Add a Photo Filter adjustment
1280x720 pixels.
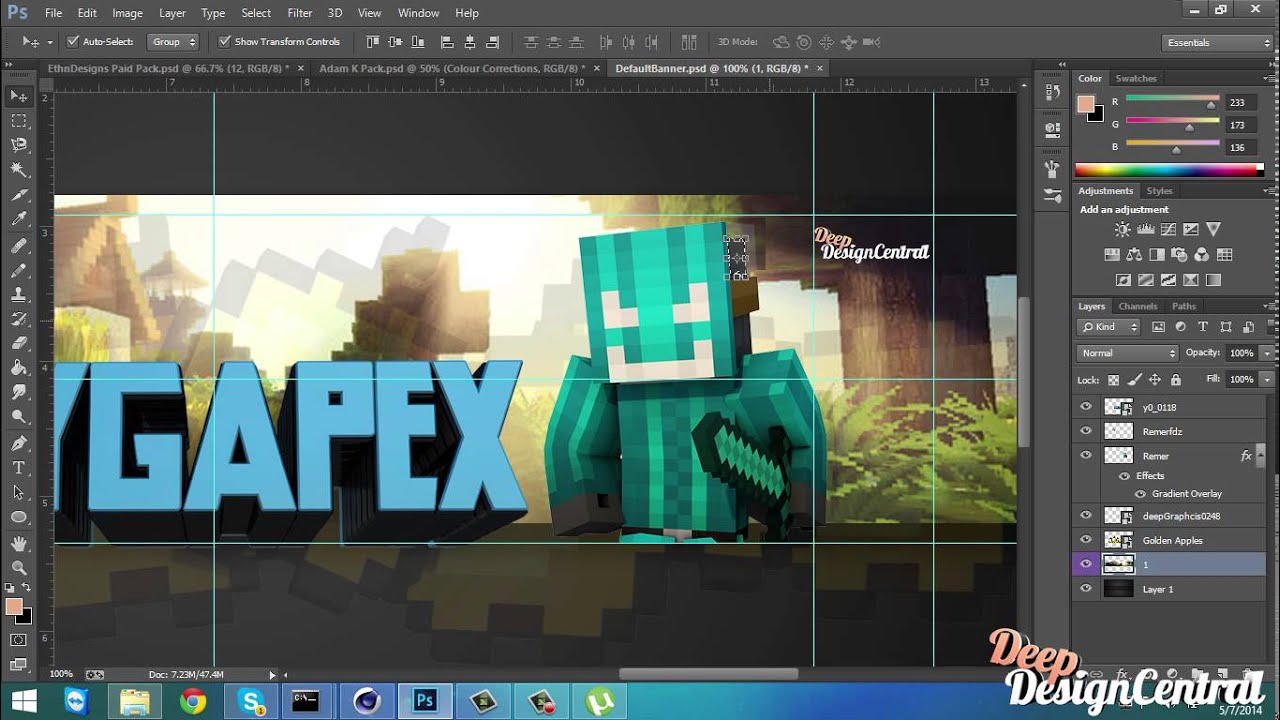click(1180, 255)
